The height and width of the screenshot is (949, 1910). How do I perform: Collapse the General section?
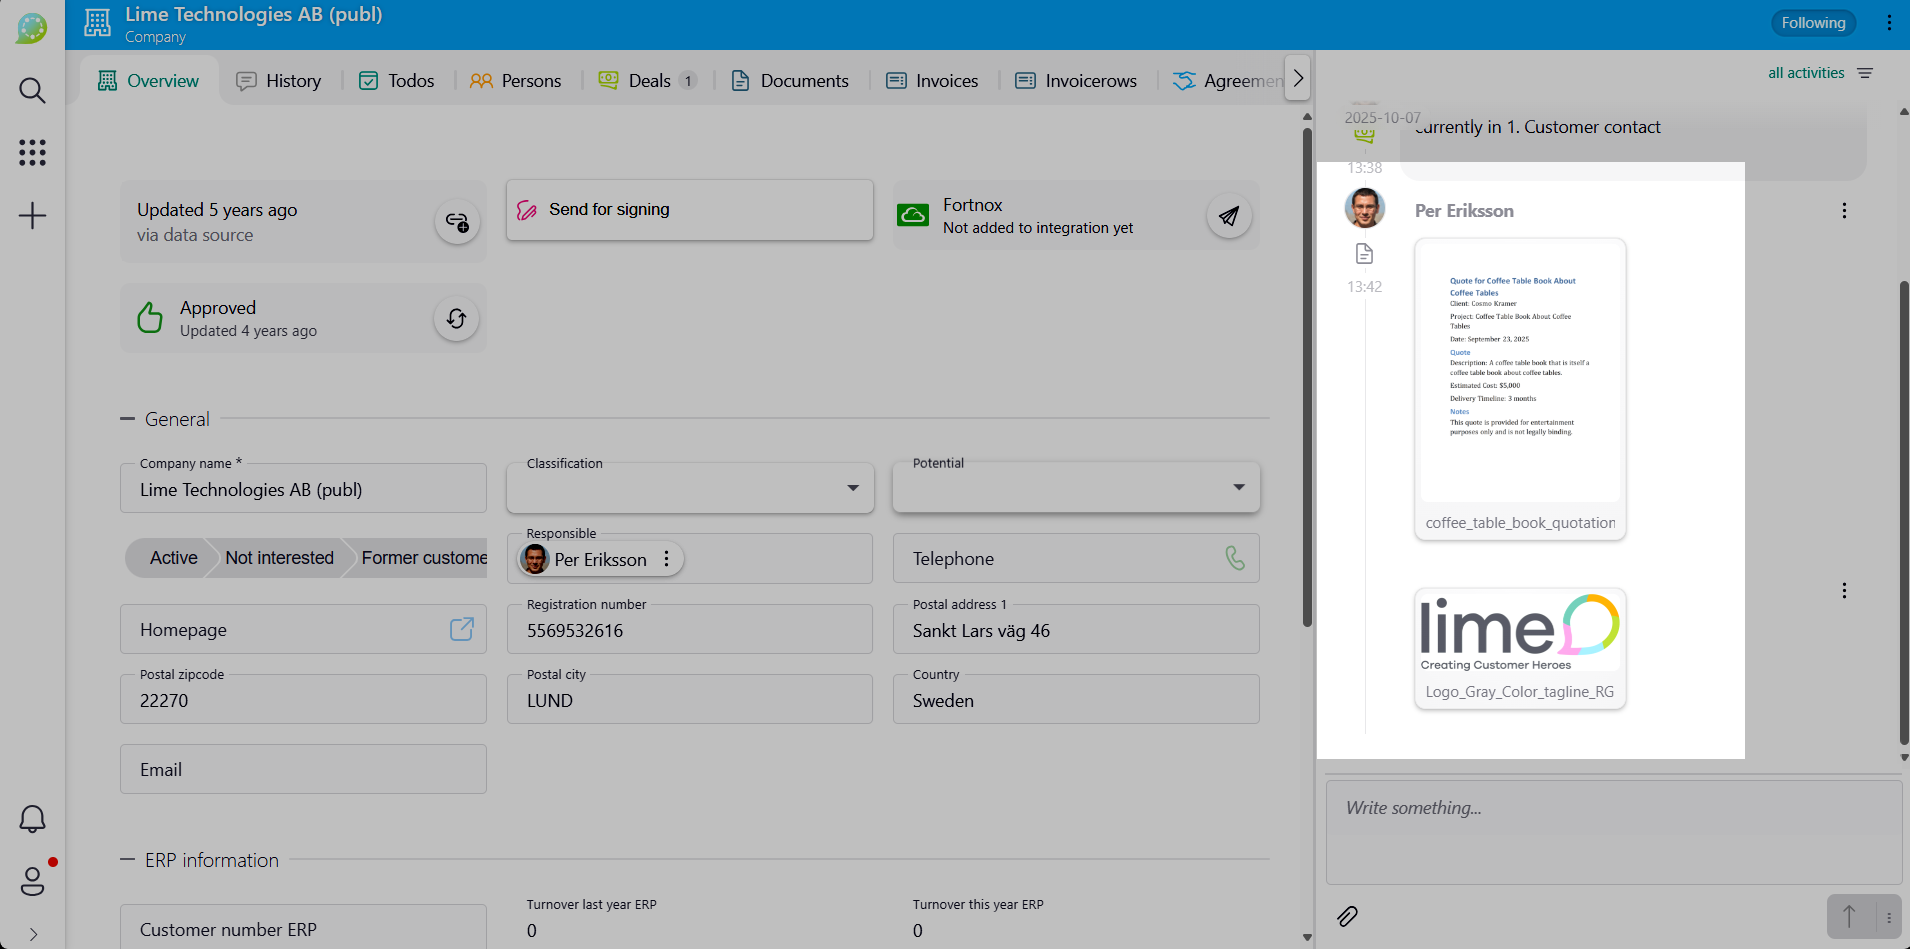point(128,419)
